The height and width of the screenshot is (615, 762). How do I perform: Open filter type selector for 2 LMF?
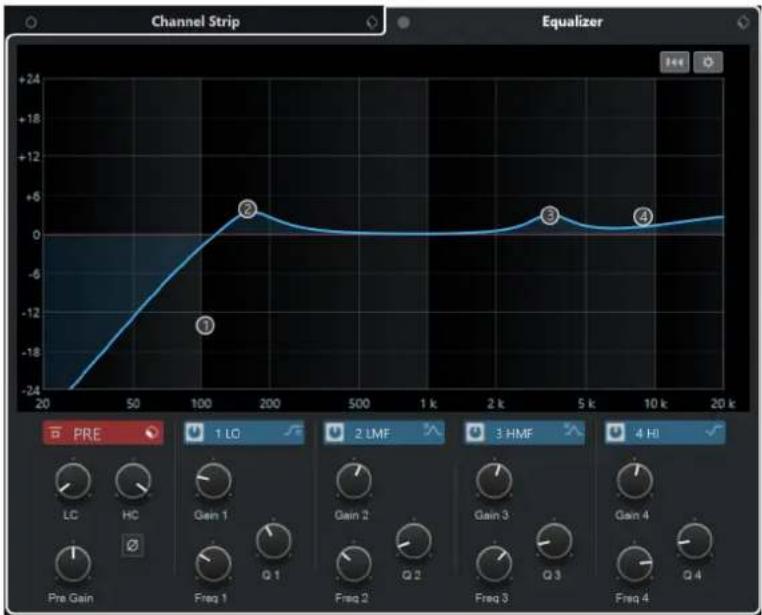433,431
